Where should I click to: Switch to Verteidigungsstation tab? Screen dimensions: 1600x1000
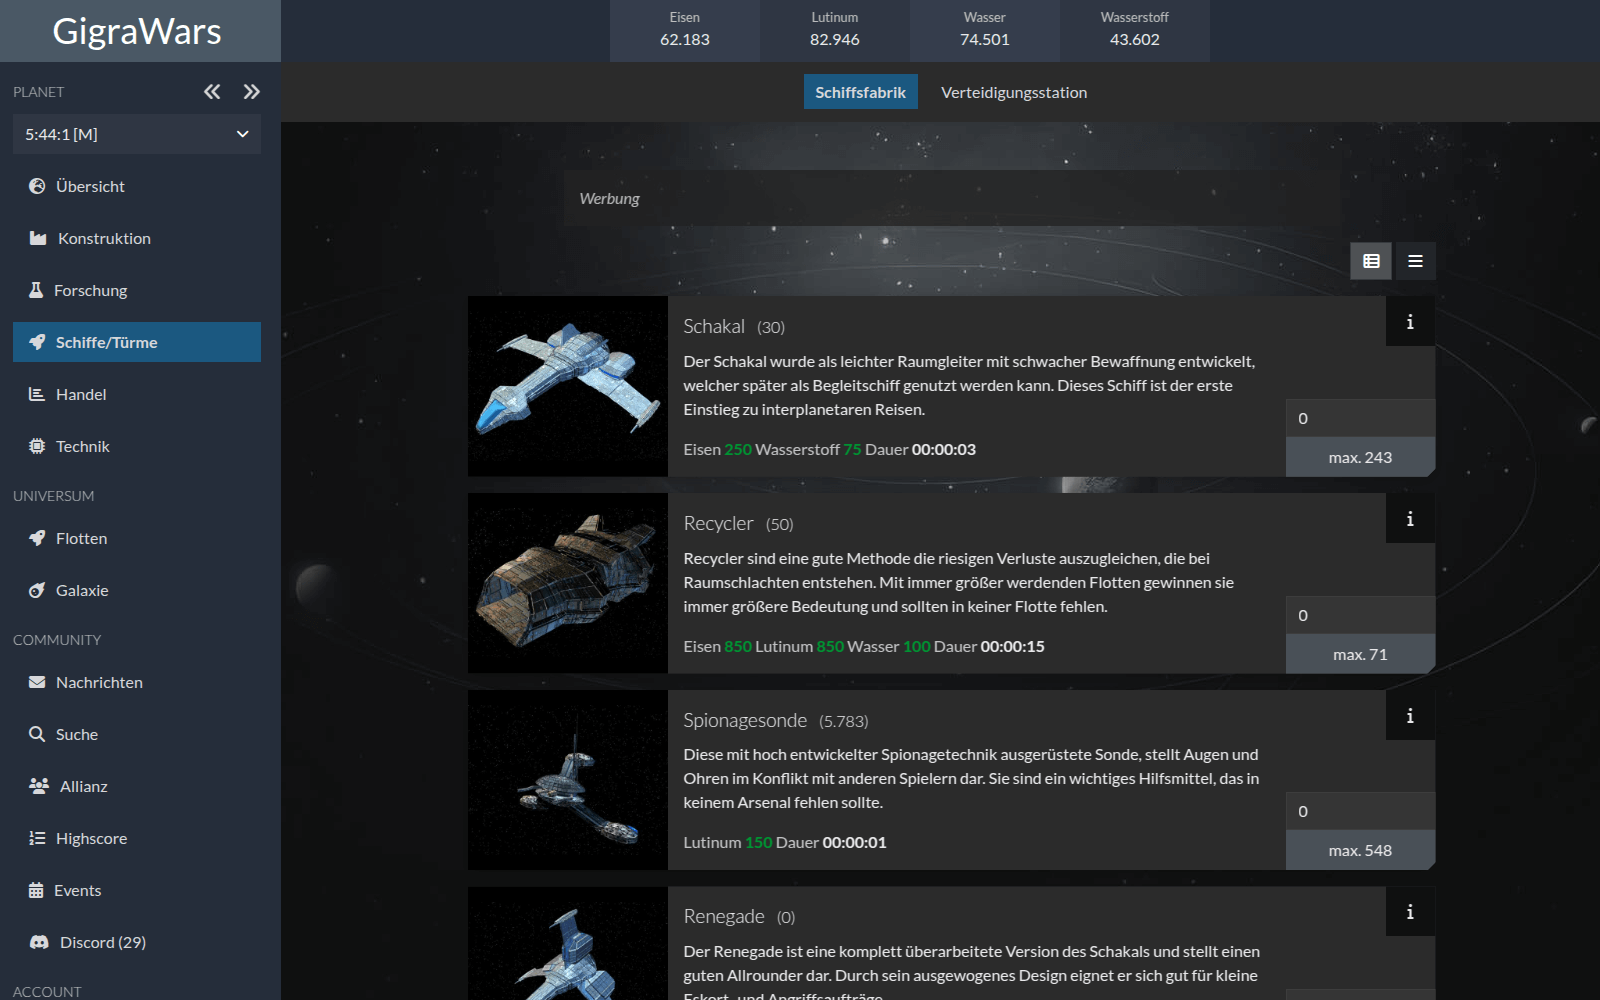click(x=1014, y=92)
